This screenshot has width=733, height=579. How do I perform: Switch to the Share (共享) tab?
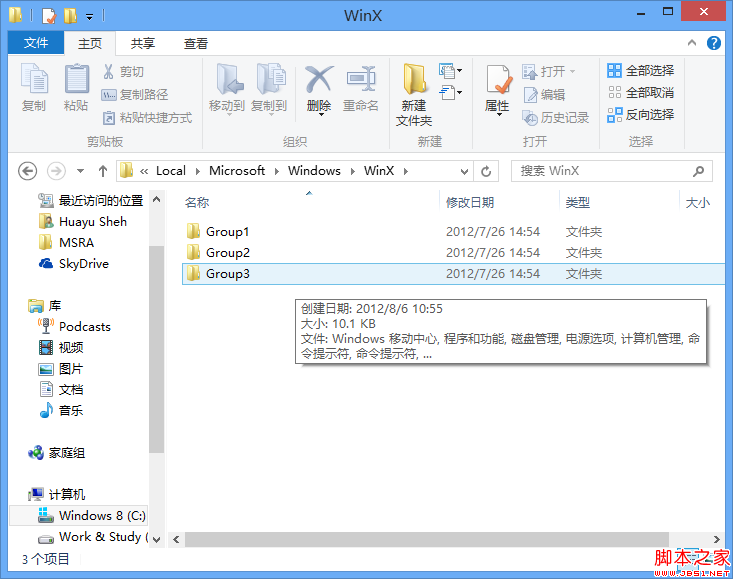tap(143, 43)
